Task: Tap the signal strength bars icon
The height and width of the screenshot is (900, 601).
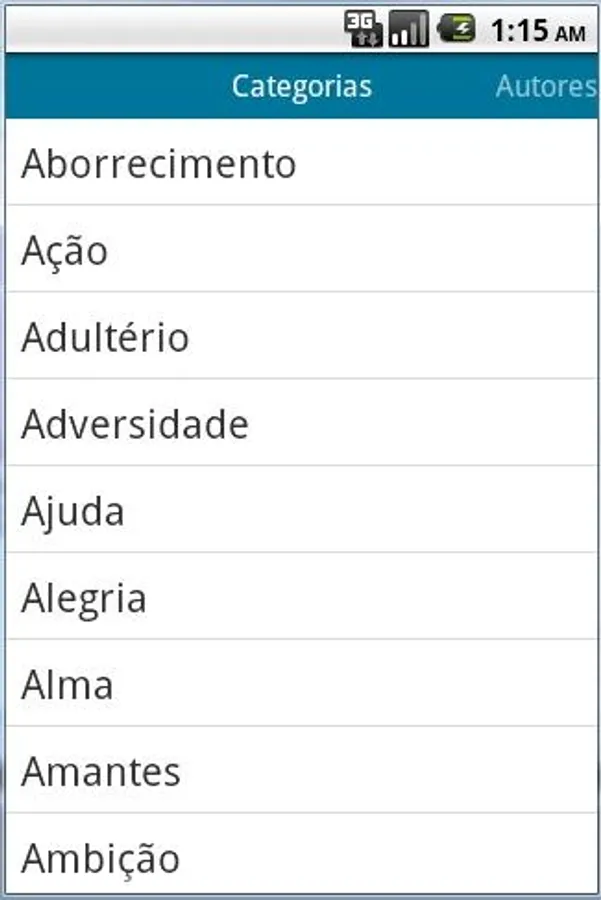Action: (x=409, y=29)
